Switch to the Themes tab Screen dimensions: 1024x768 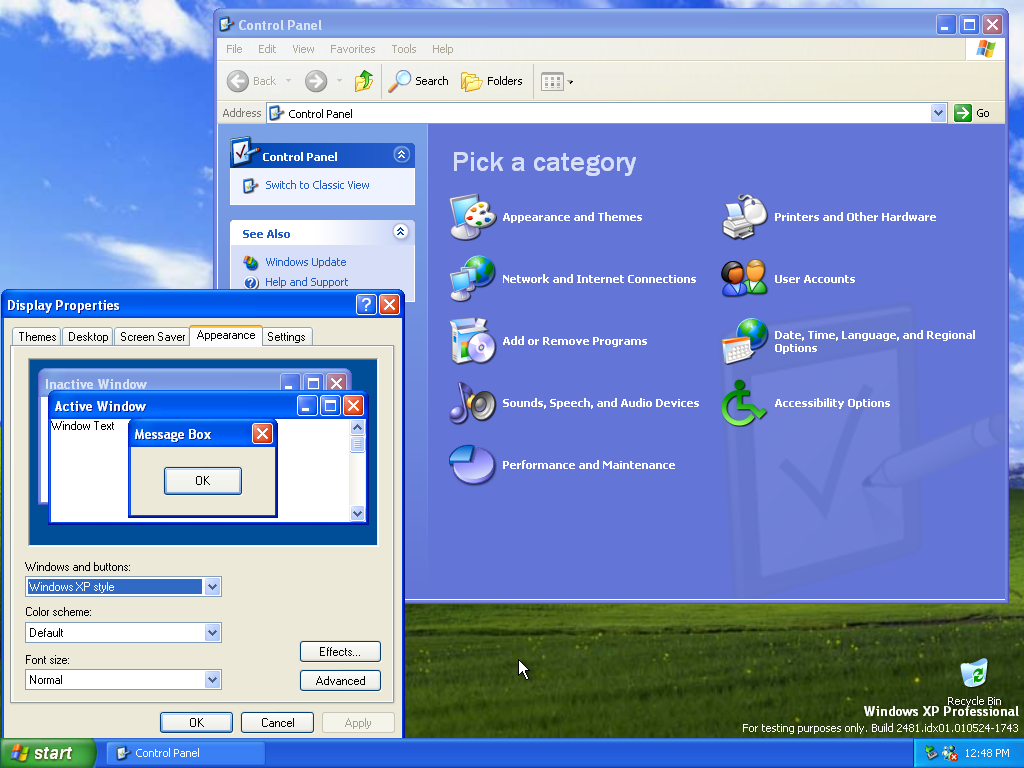tap(37, 337)
